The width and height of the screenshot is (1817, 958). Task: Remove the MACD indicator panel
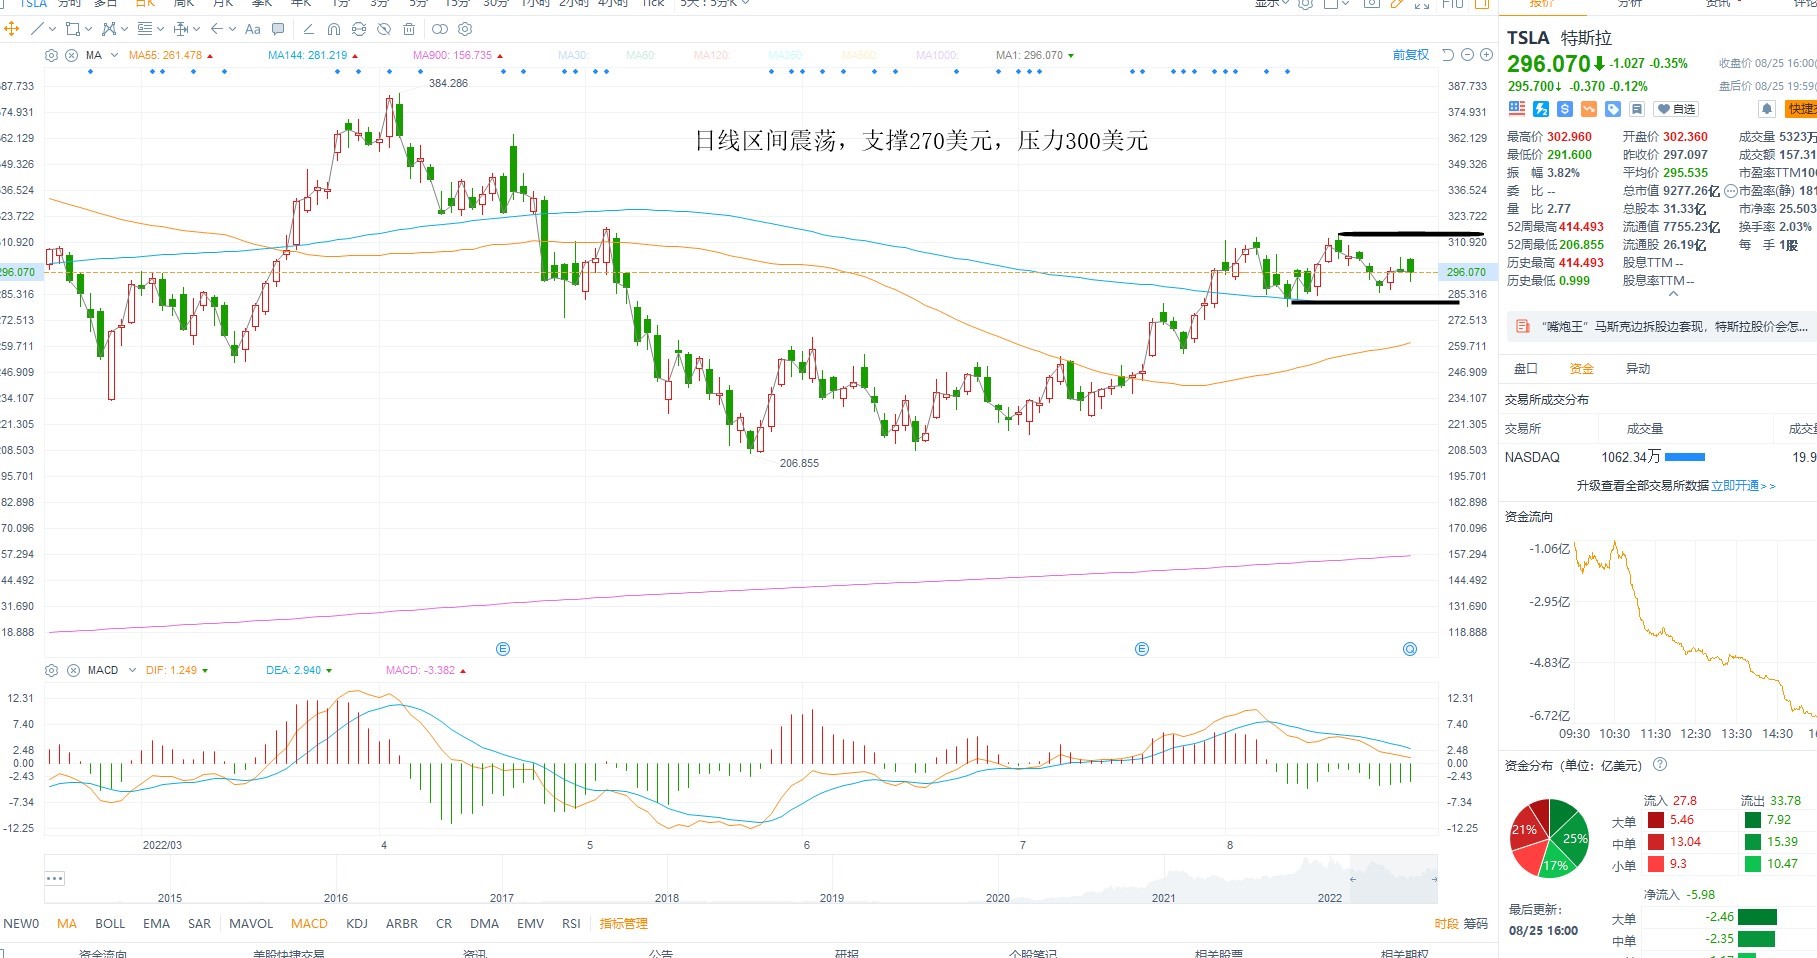pyautogui.click(x=71, y=670)
